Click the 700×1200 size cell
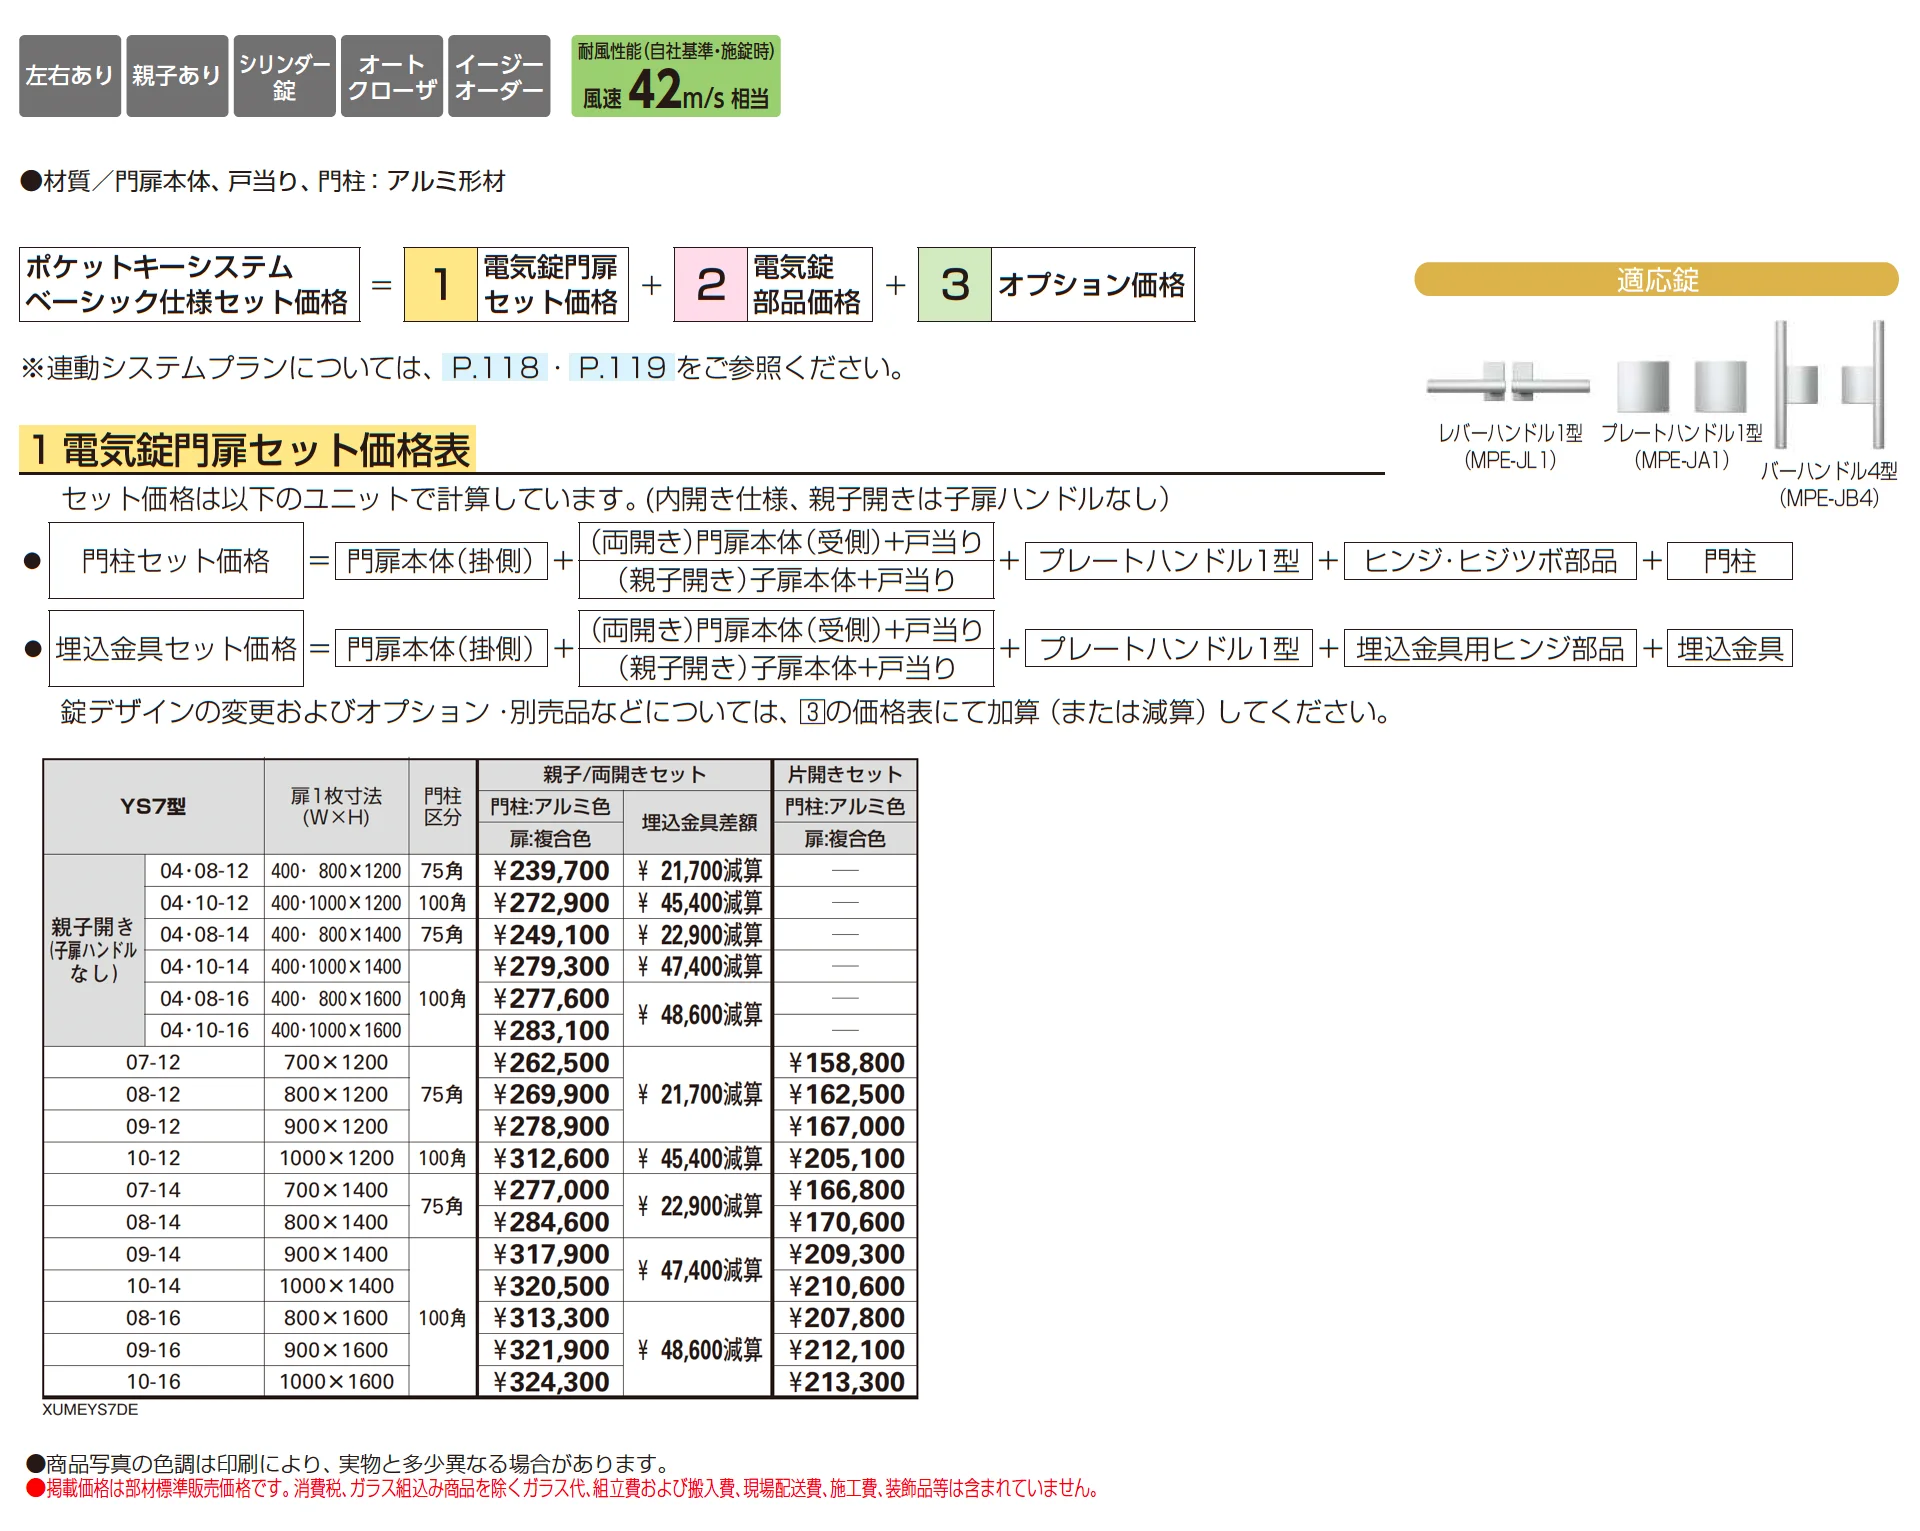This screenshot has width=1920, height=1531. click(x=336, y=1063)
